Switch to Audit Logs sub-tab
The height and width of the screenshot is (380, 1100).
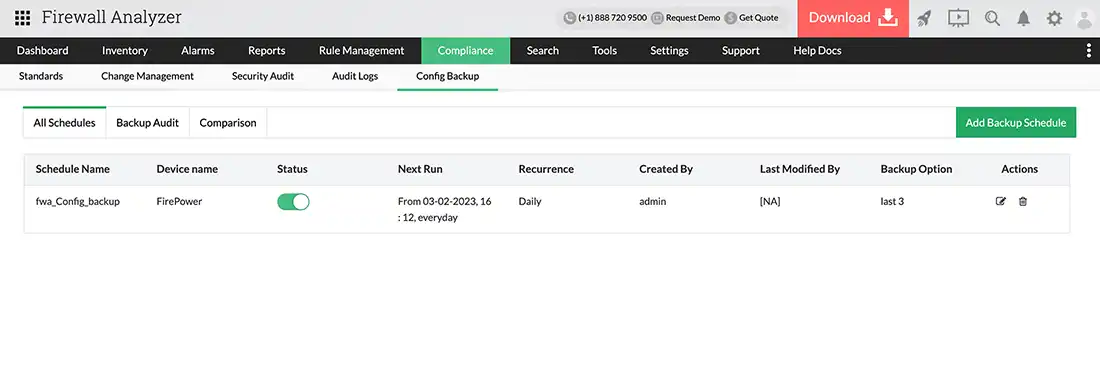click(x=355, y=76)
